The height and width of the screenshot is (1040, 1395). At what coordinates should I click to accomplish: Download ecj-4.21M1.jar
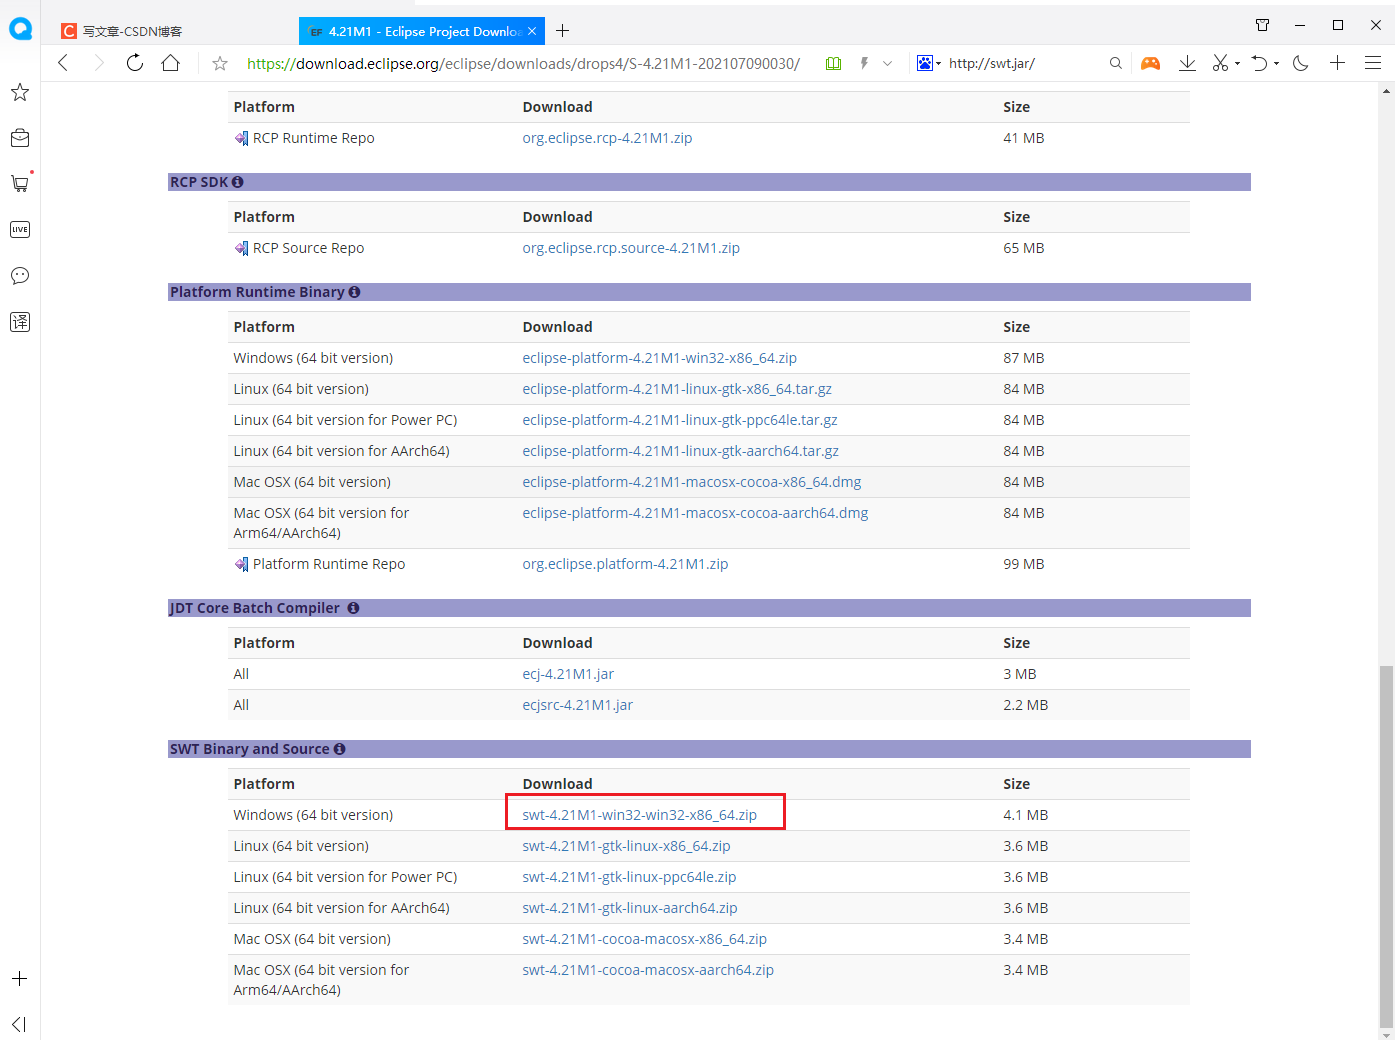click(568, 674)
